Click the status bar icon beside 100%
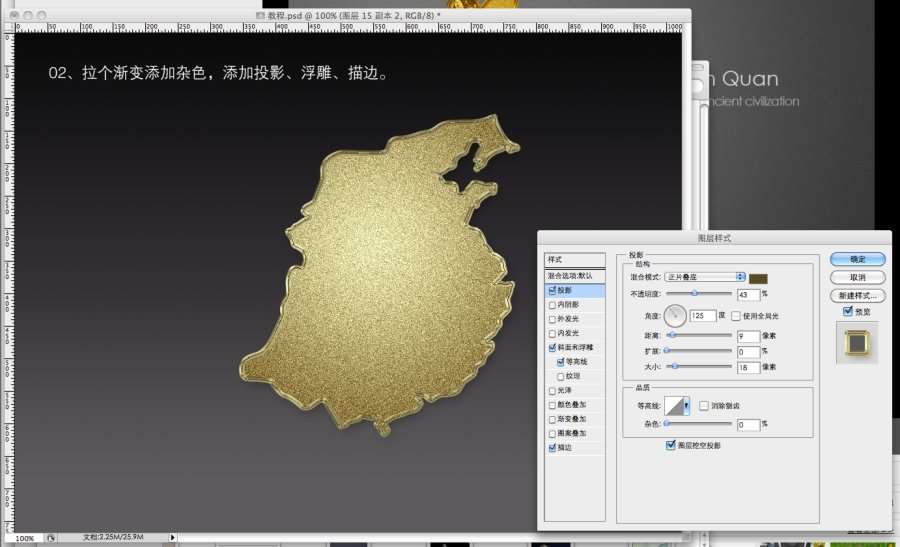This screenshot has width=900, height=547. pyautogui.click(x=51, y=538)
